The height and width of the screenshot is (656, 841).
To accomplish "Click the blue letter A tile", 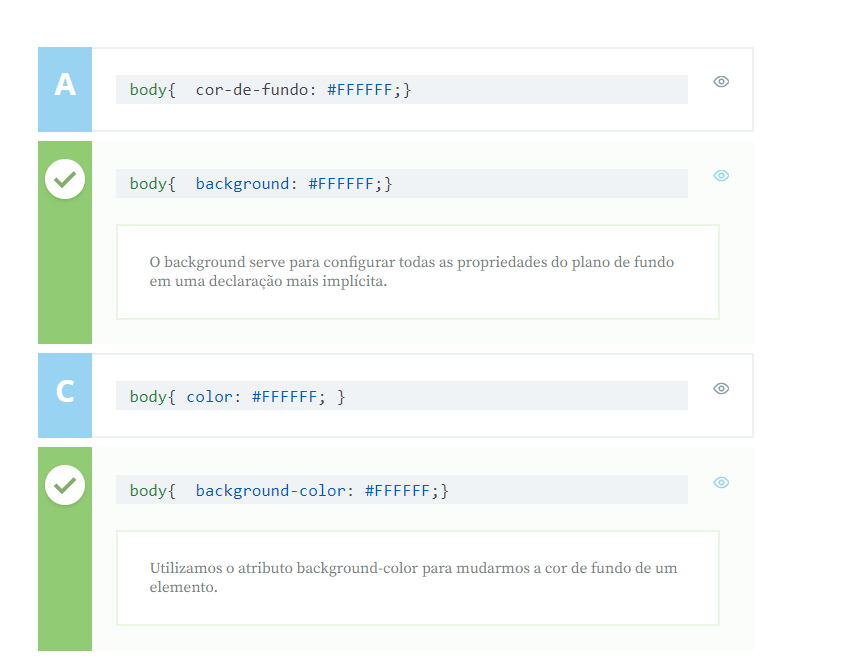I will pyautogui.click(x=65, y=89).
